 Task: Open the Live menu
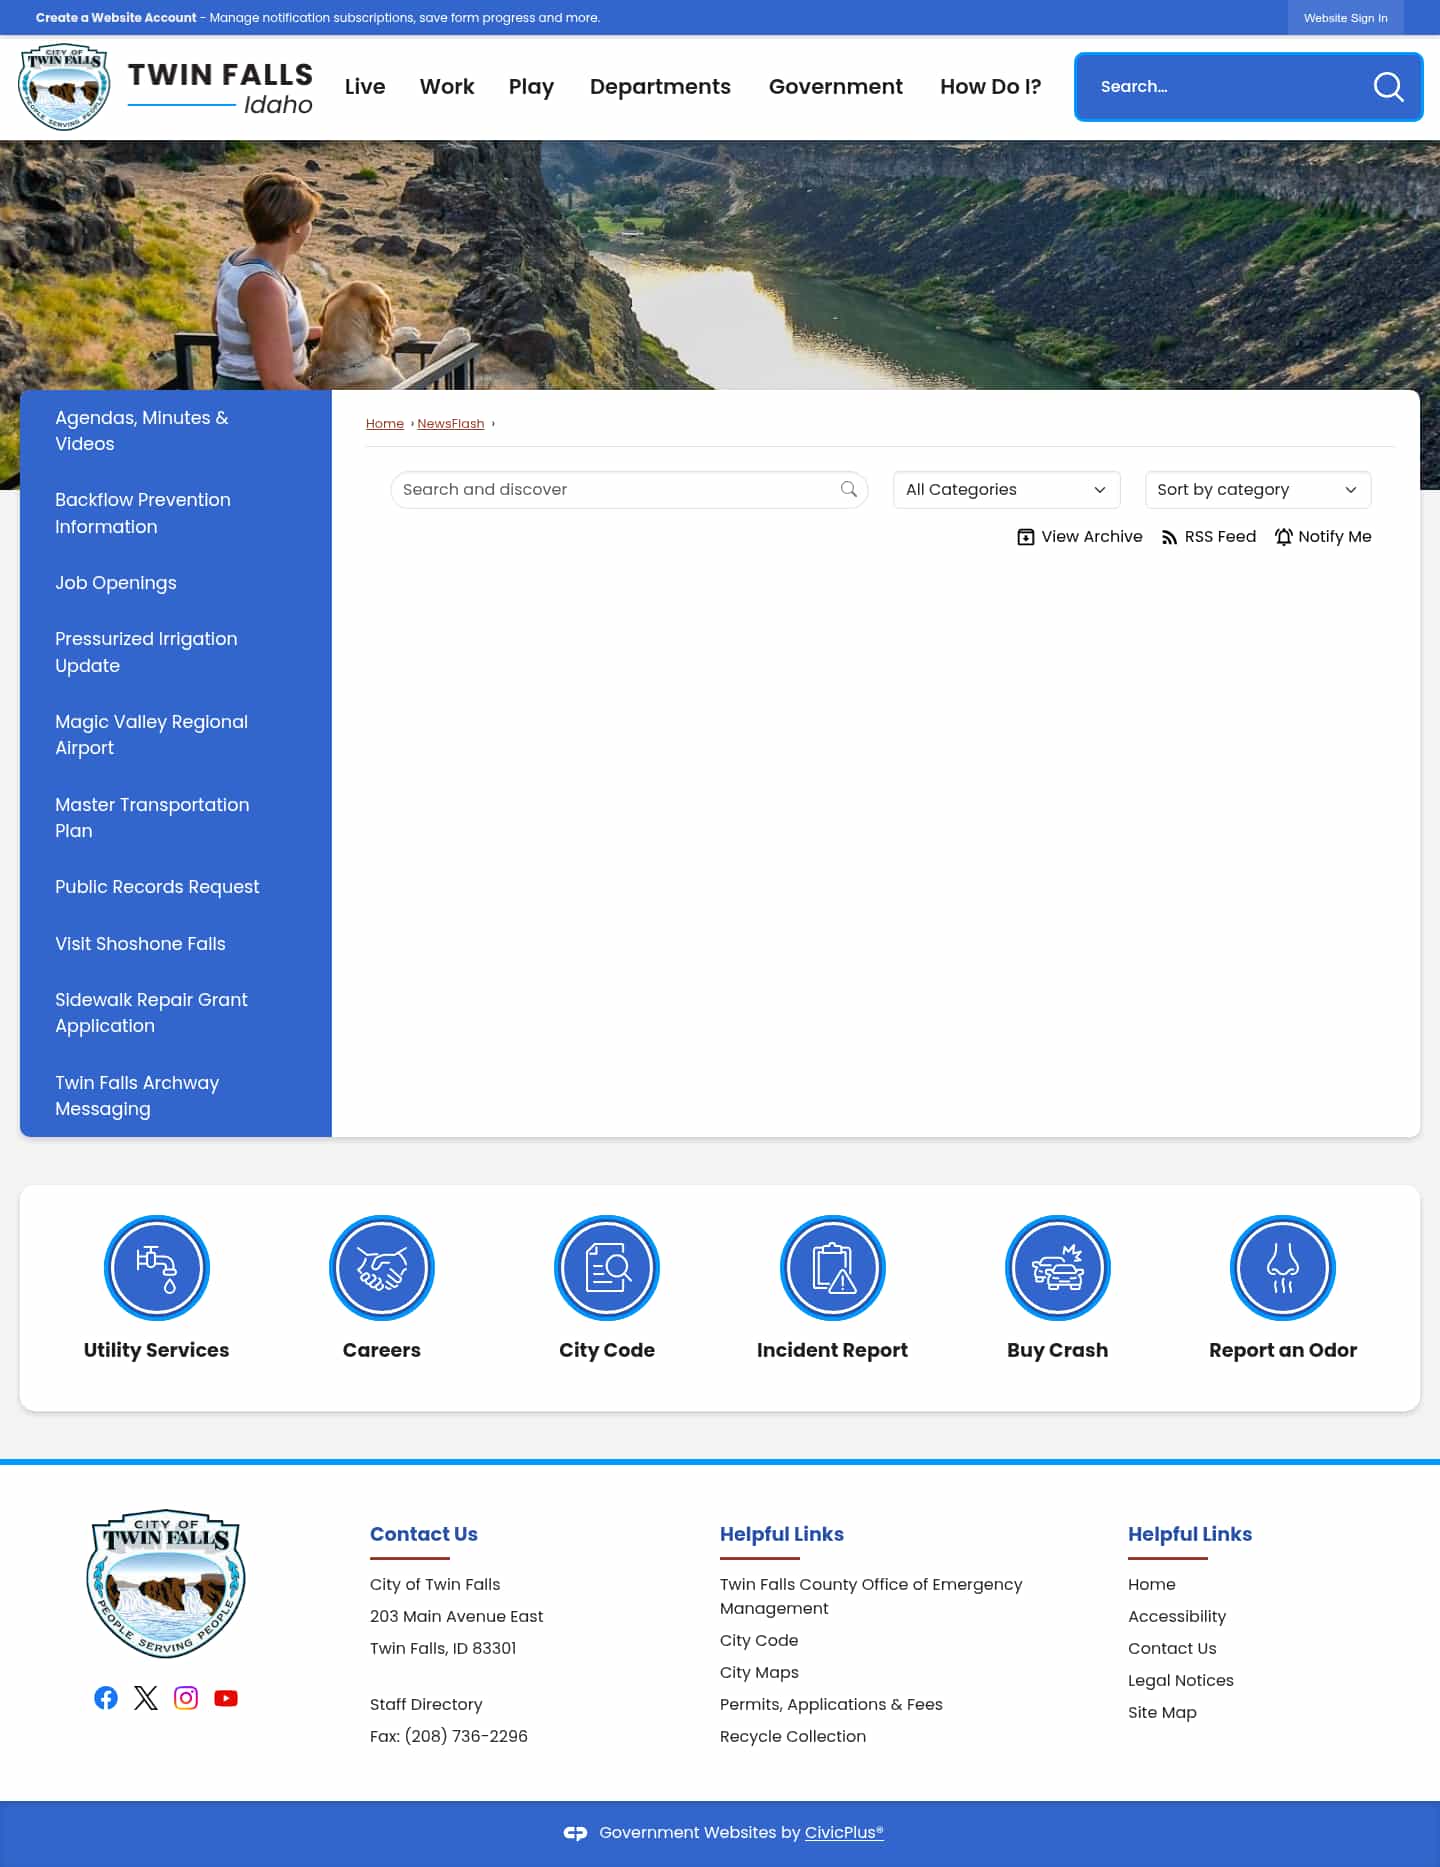(365, 87)
